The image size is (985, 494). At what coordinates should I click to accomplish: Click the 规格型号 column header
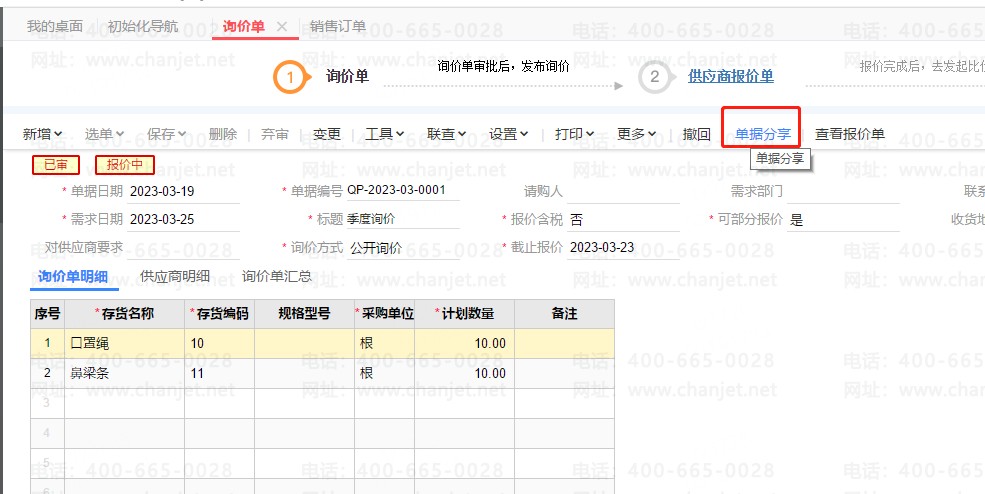[304, 314]
